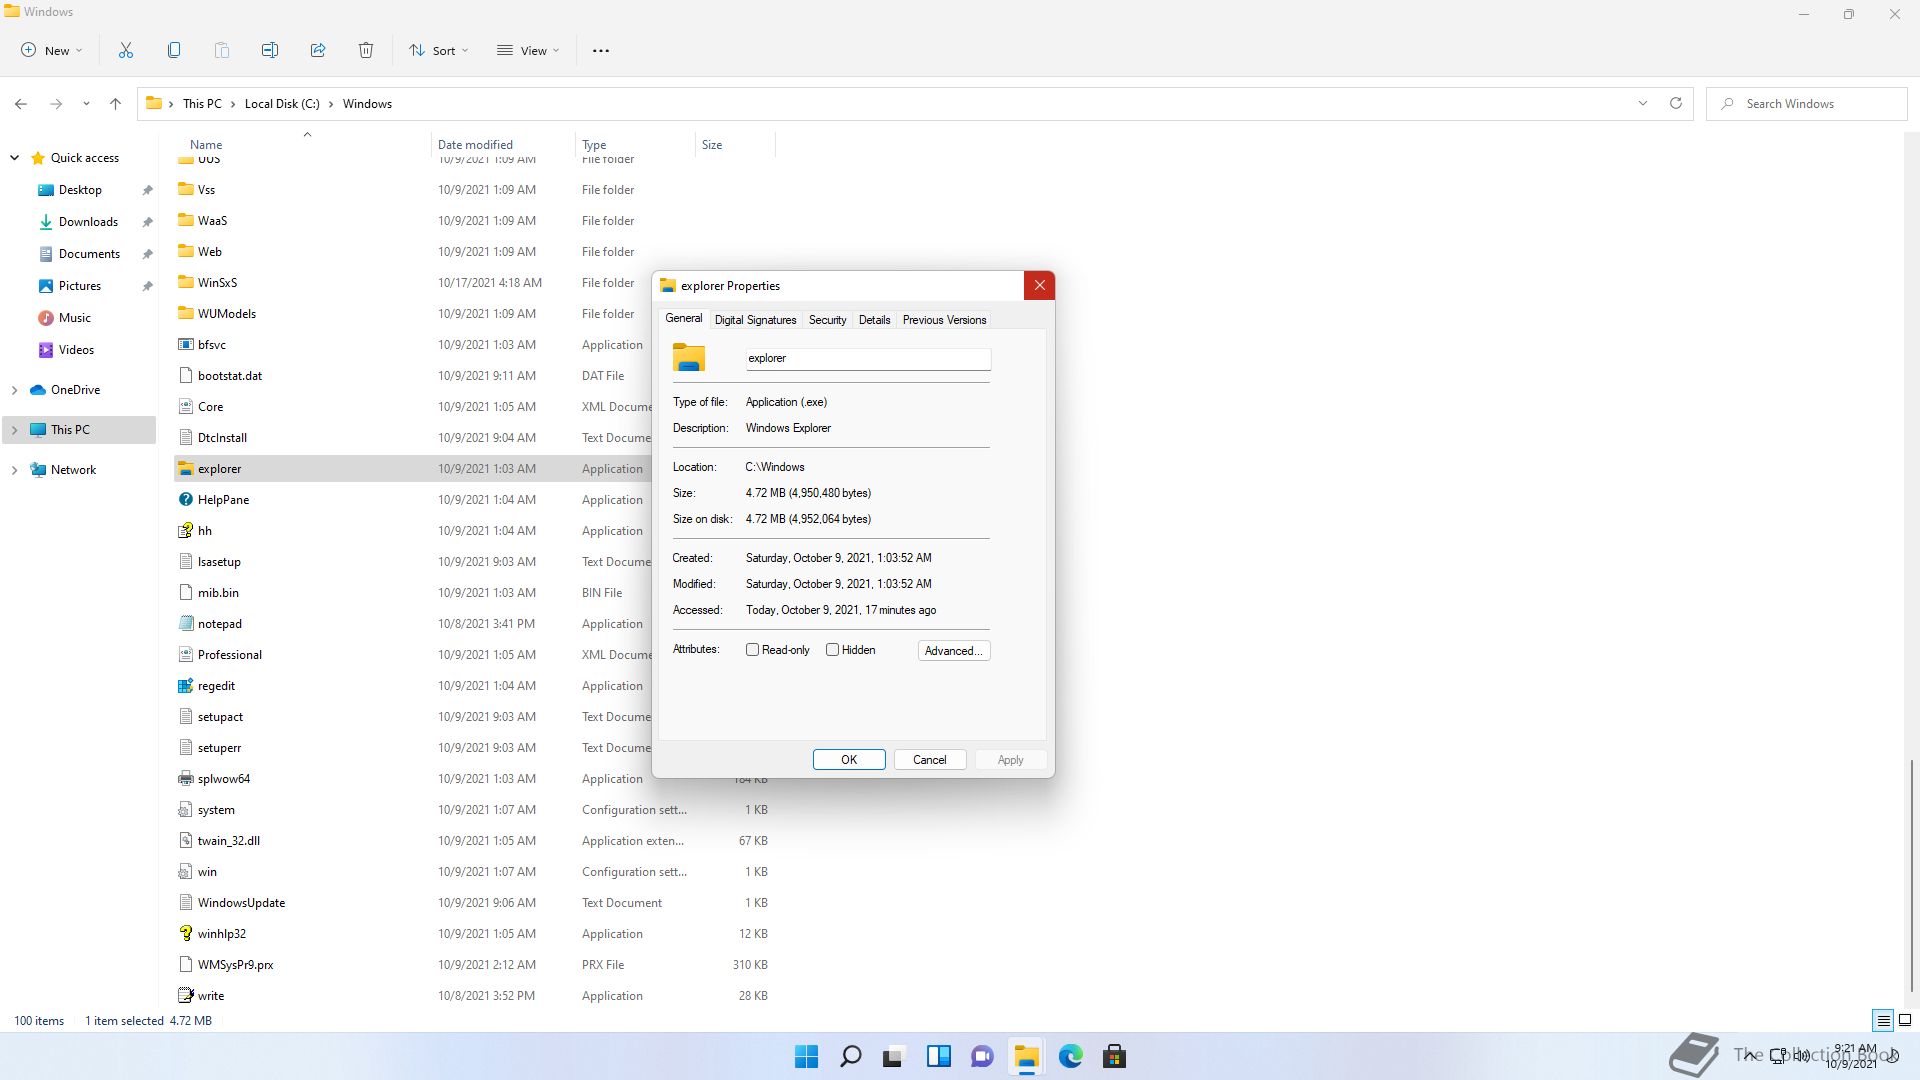Select the HelpPane application file
This screenshot has height=1080, width=1920.
click(223, 500)
